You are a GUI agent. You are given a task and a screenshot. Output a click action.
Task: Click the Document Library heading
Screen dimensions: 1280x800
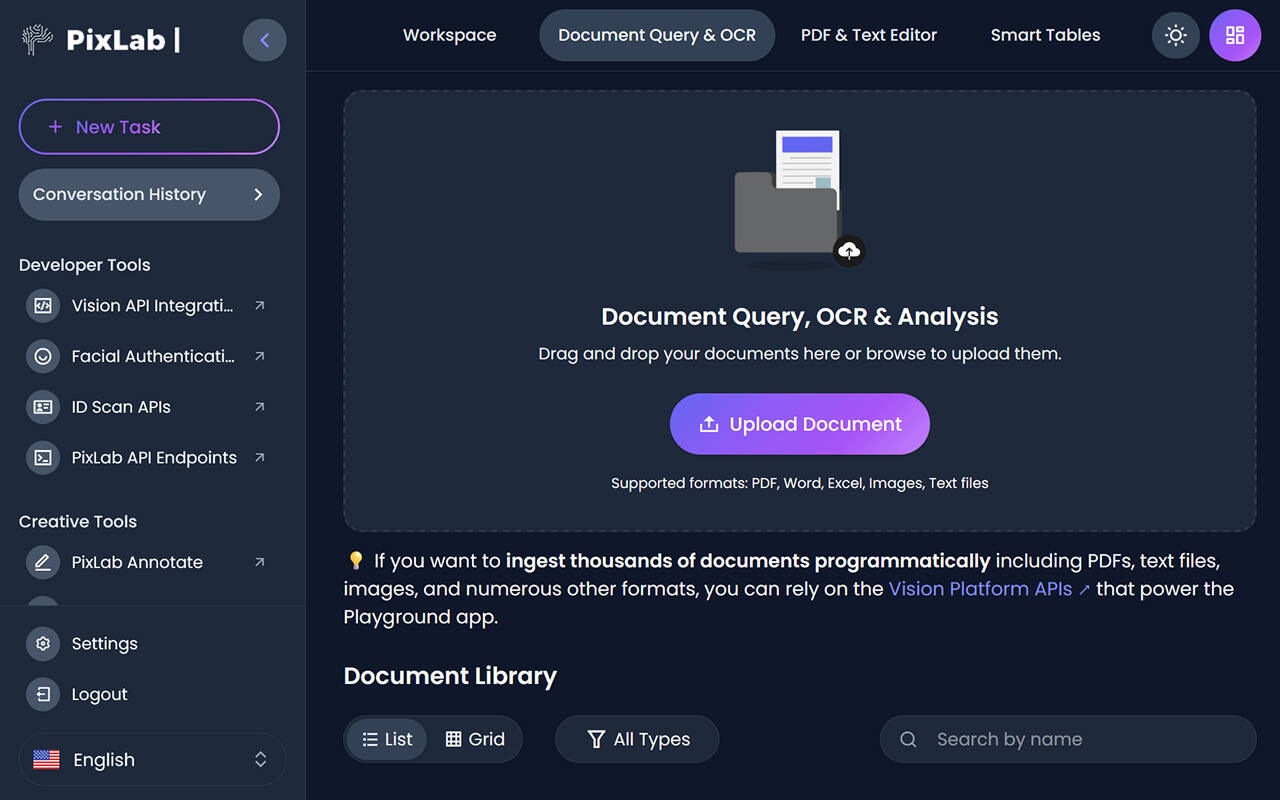point(450,676)
